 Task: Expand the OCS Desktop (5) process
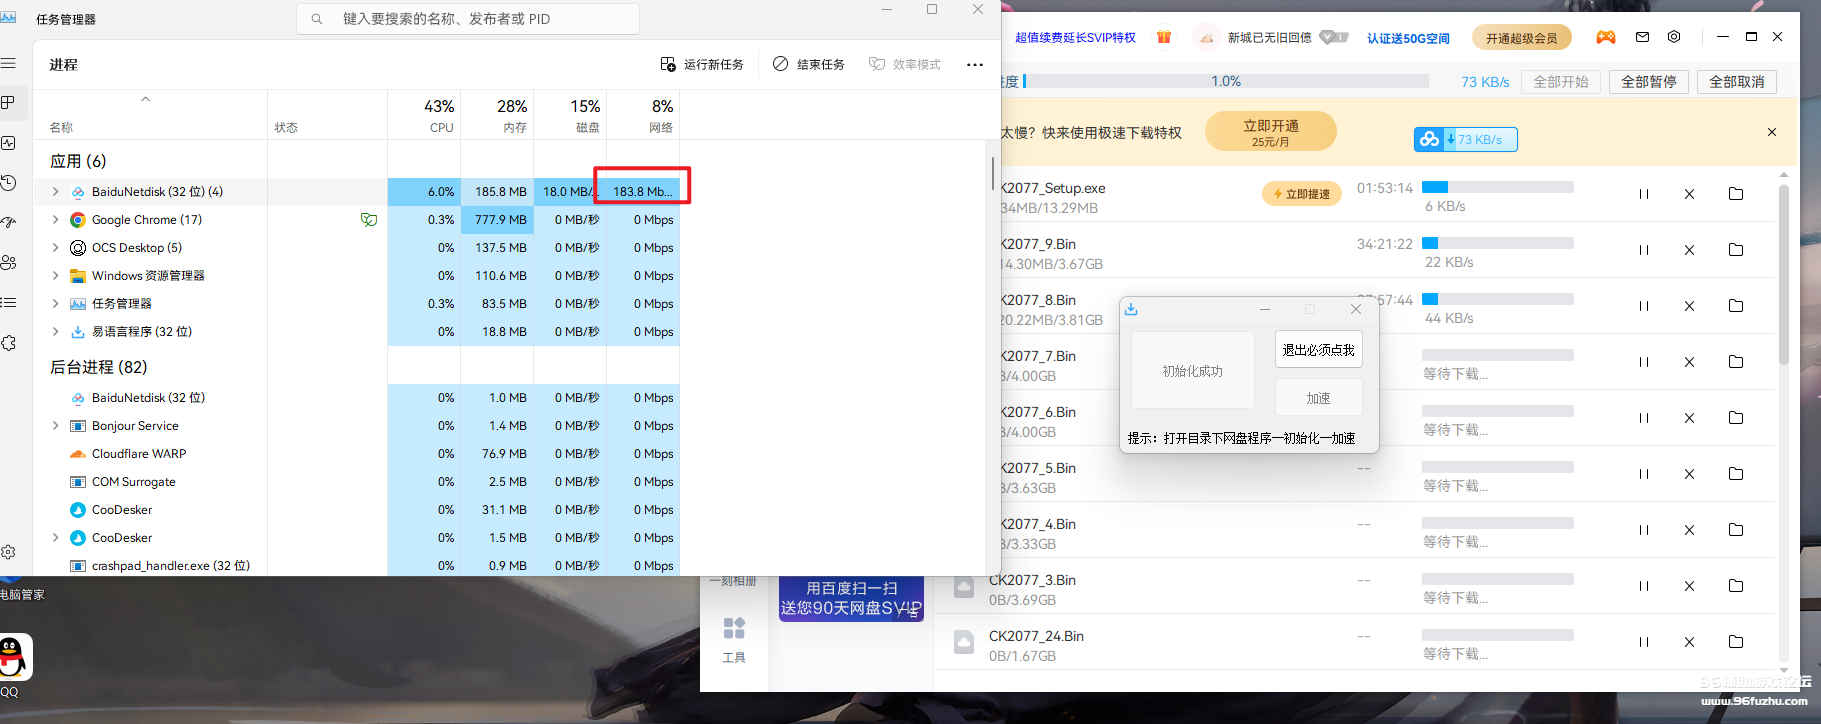tap(55, 248)
